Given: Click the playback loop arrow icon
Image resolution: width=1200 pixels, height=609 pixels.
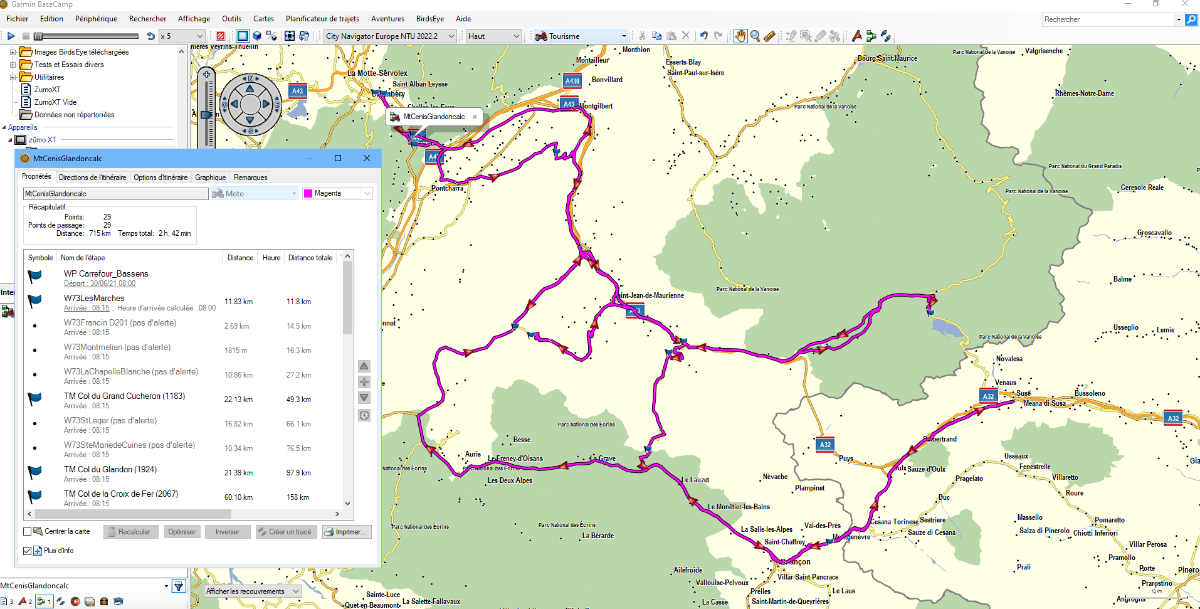Looking at the screenshot, I should tap(150, 35).
